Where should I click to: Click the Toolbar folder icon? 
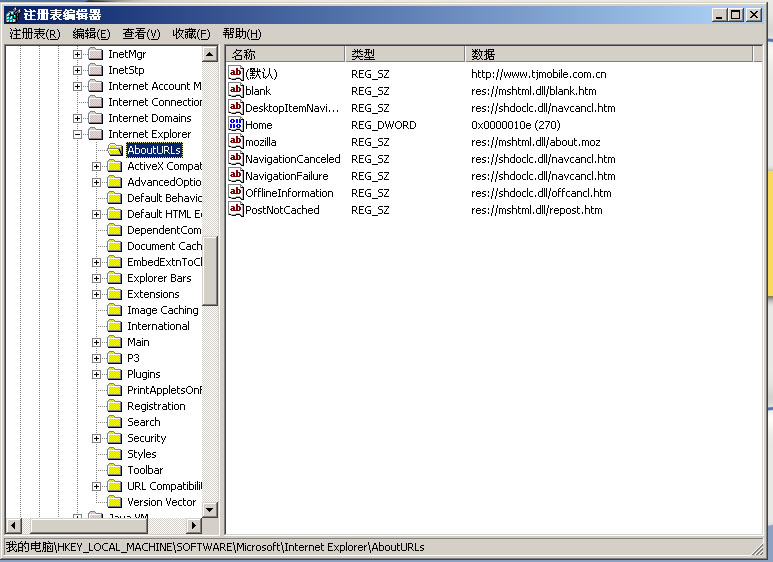[114, 470]
